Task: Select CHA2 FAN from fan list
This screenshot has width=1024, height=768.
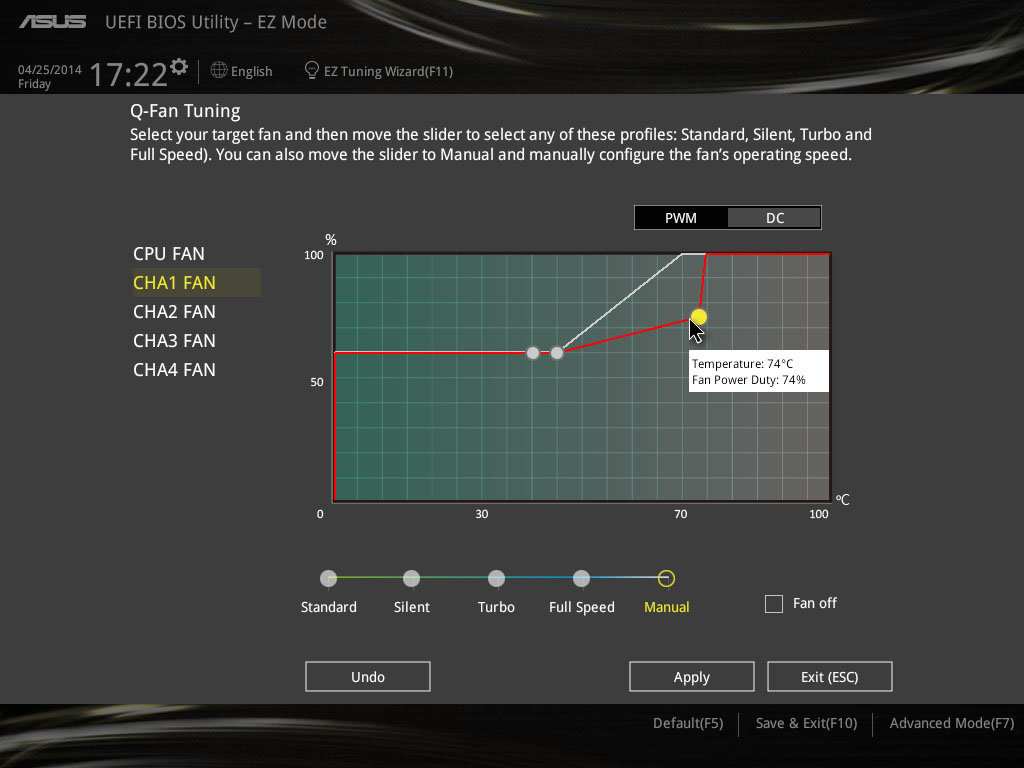Action: pyautogui.click(x=174, y=312)
